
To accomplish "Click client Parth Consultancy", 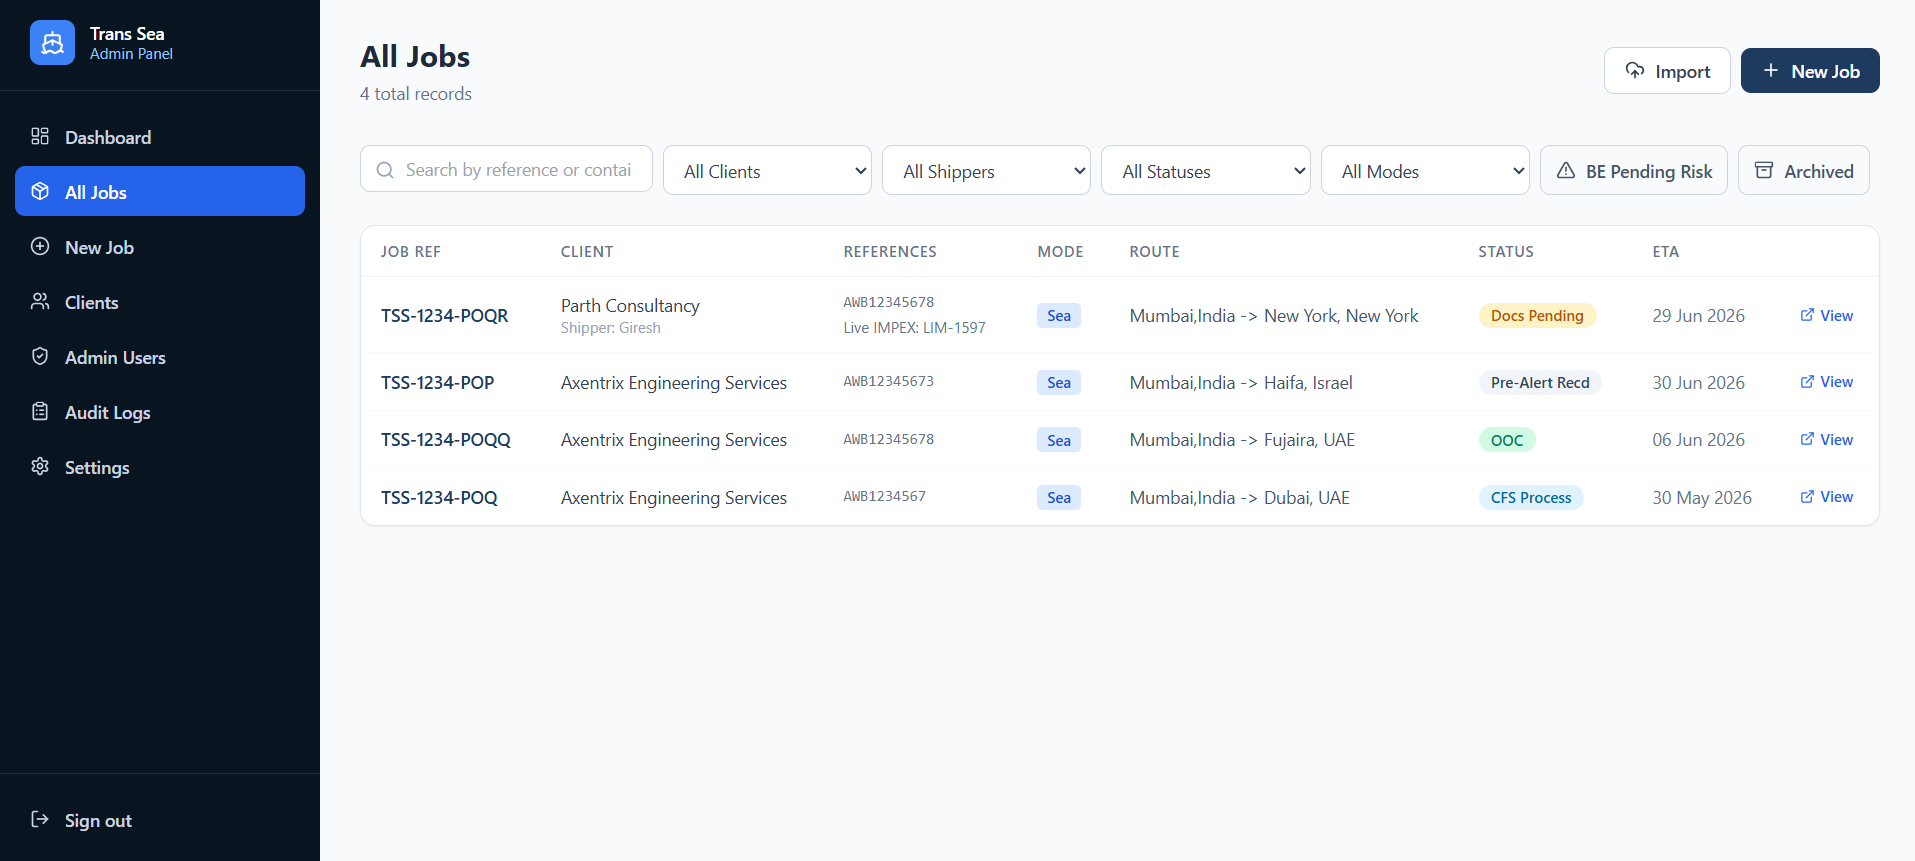I will pyautogui.click(x=630, y=305).
